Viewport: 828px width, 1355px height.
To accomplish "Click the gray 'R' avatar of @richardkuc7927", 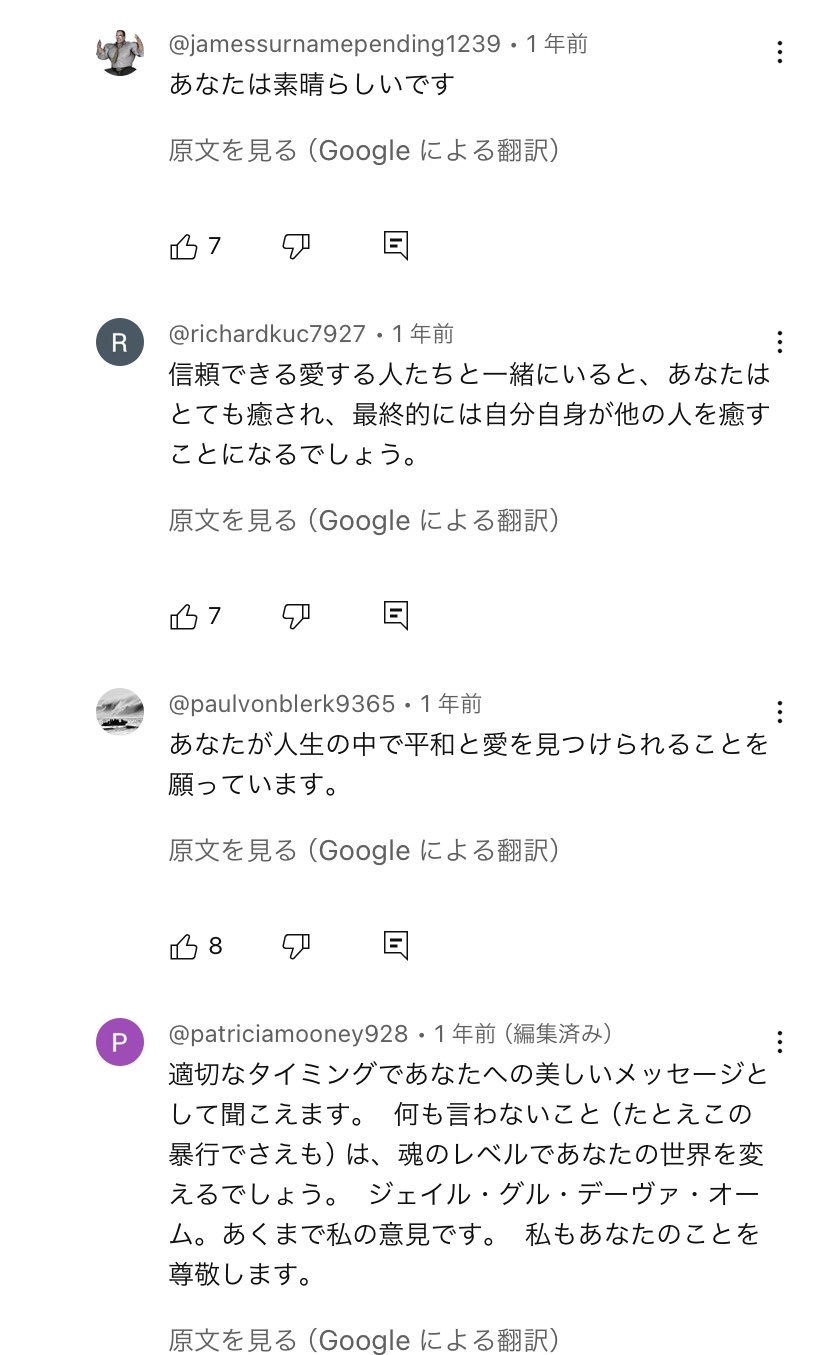I will click(120, 343).
